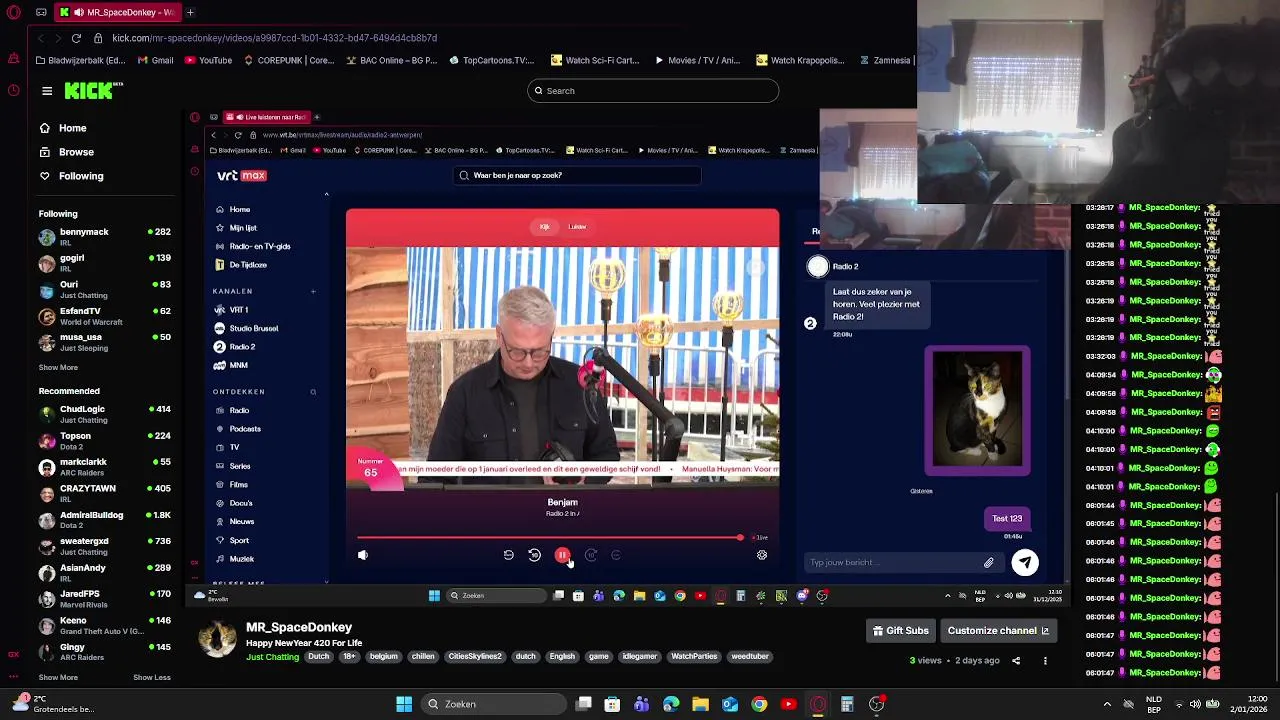Select Studio Brussel channel

tap(253, 328)
